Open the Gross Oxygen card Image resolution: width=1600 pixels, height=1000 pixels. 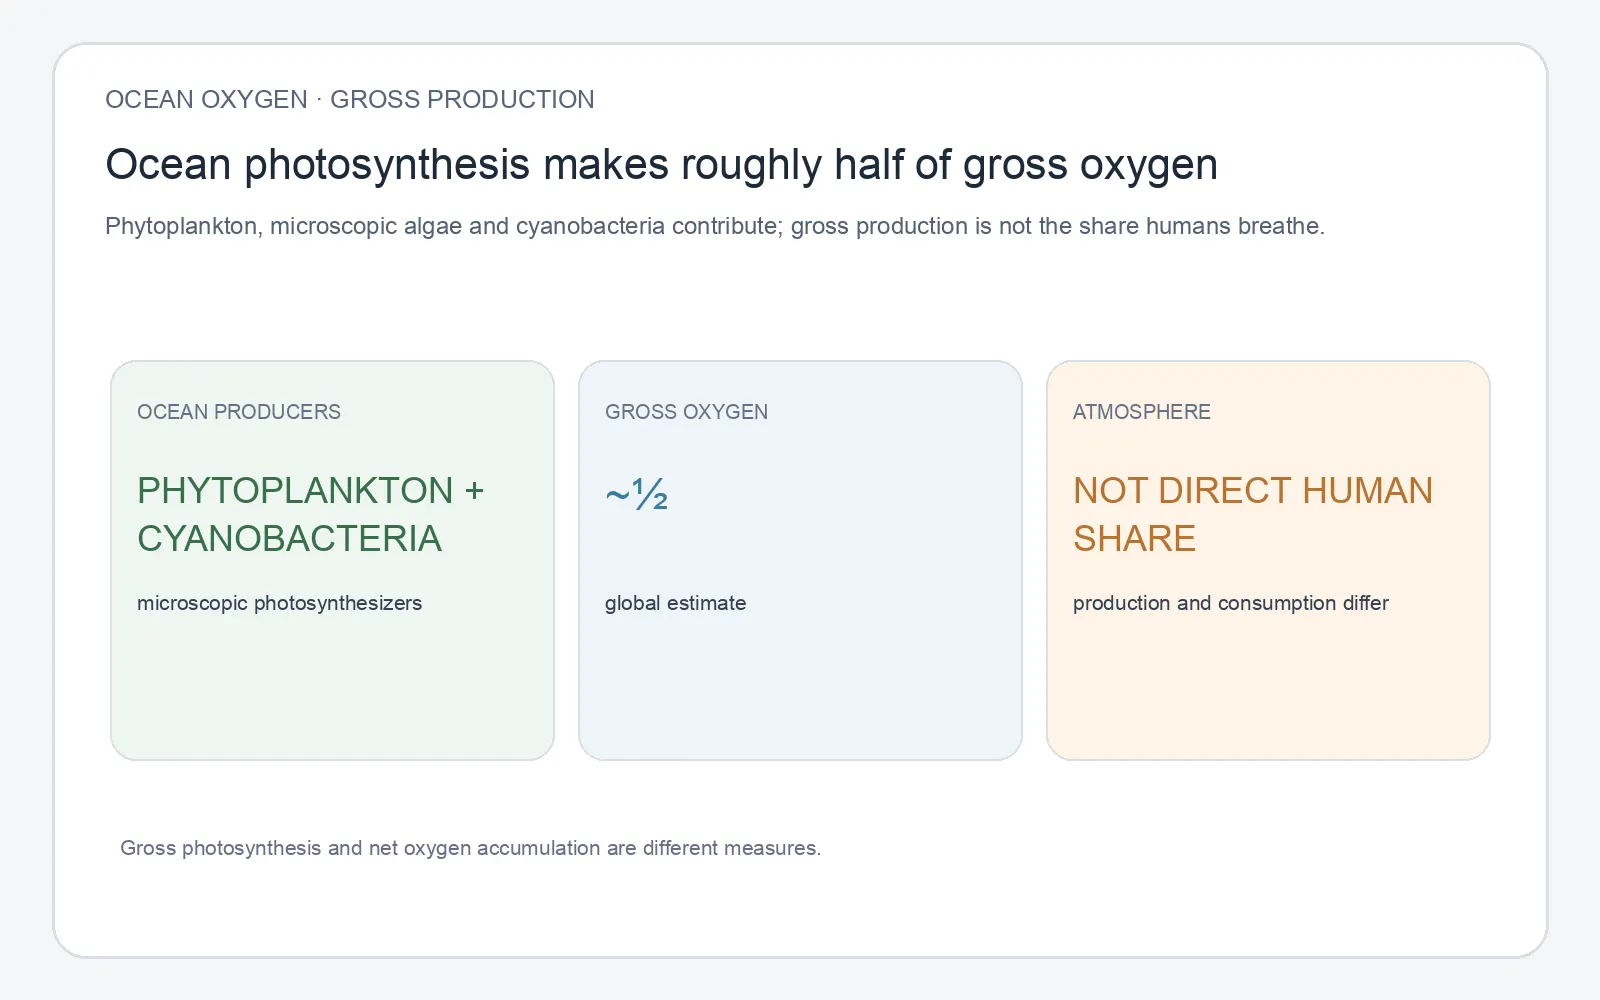coord(800,560)
